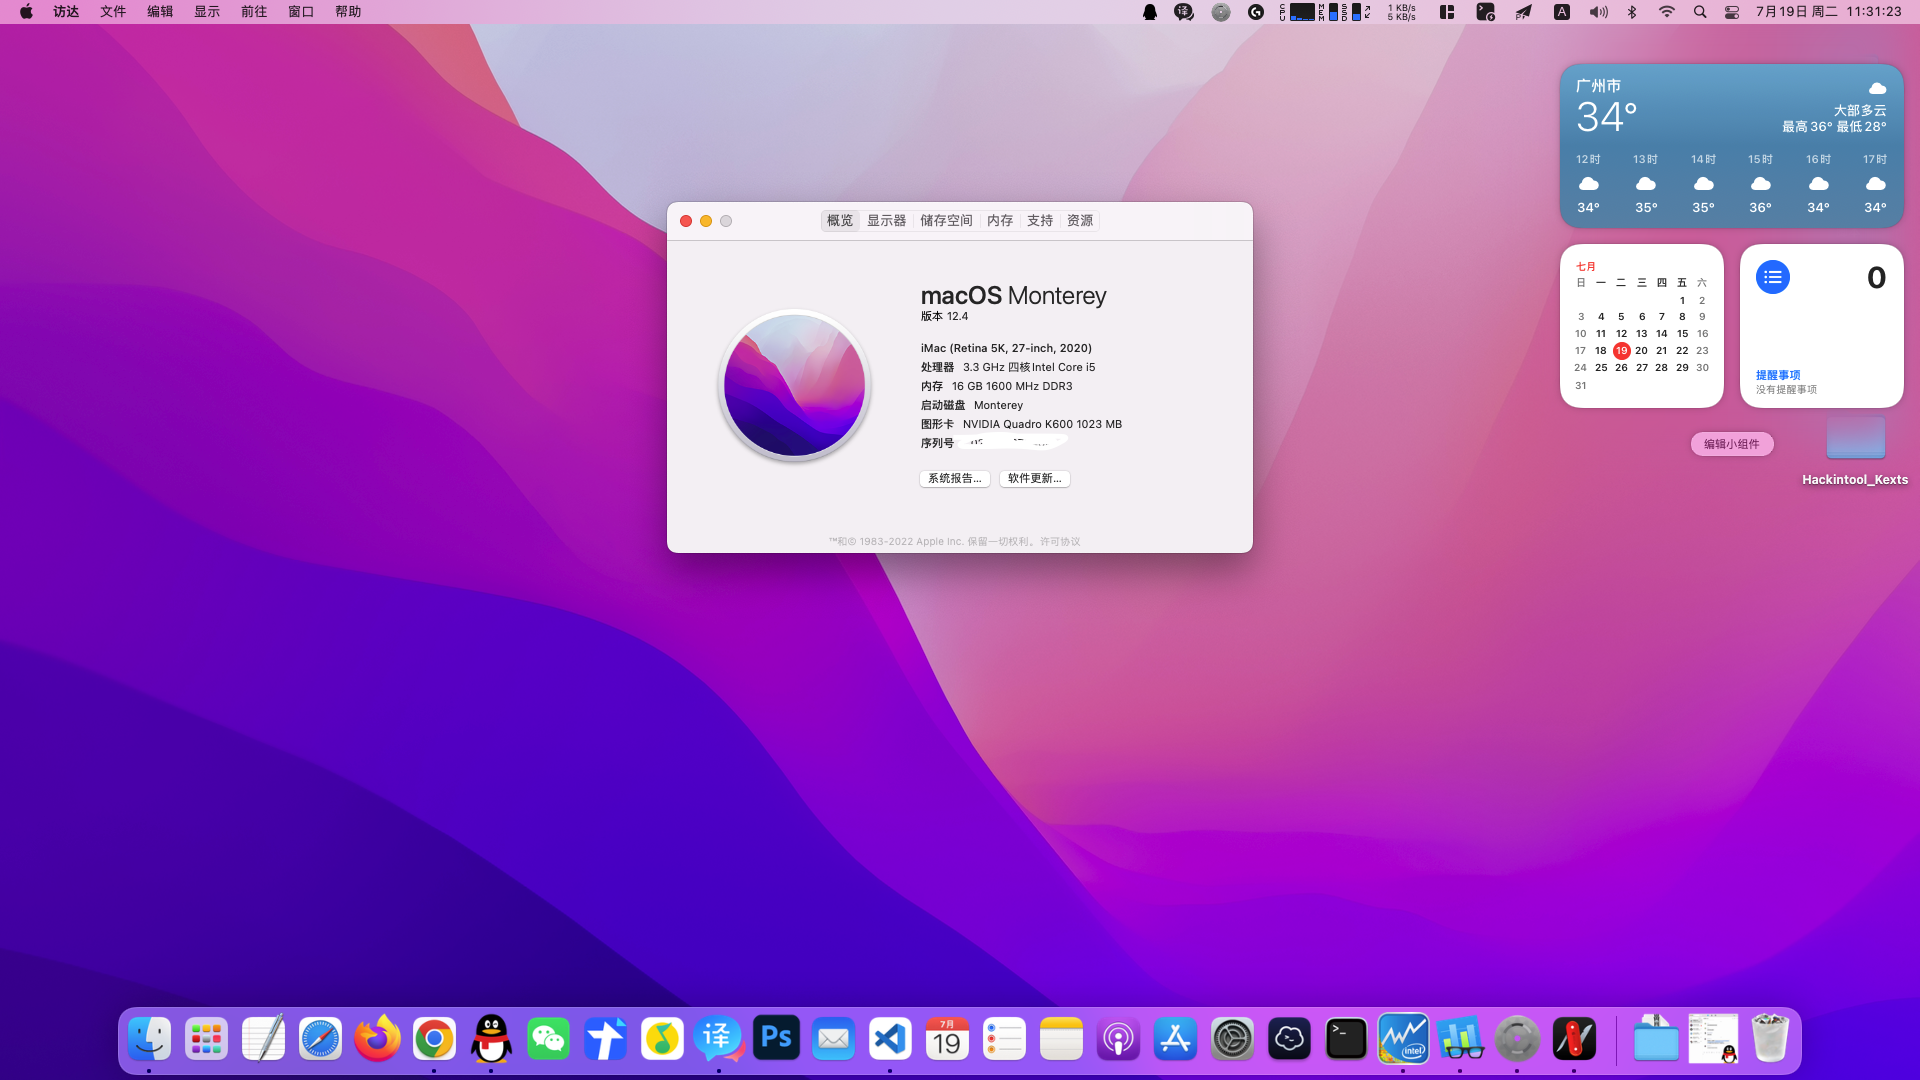Open Spotlight search in the menu bar
Viewport: 1920px width, 1080px height.
click(x=1700, y=12)
